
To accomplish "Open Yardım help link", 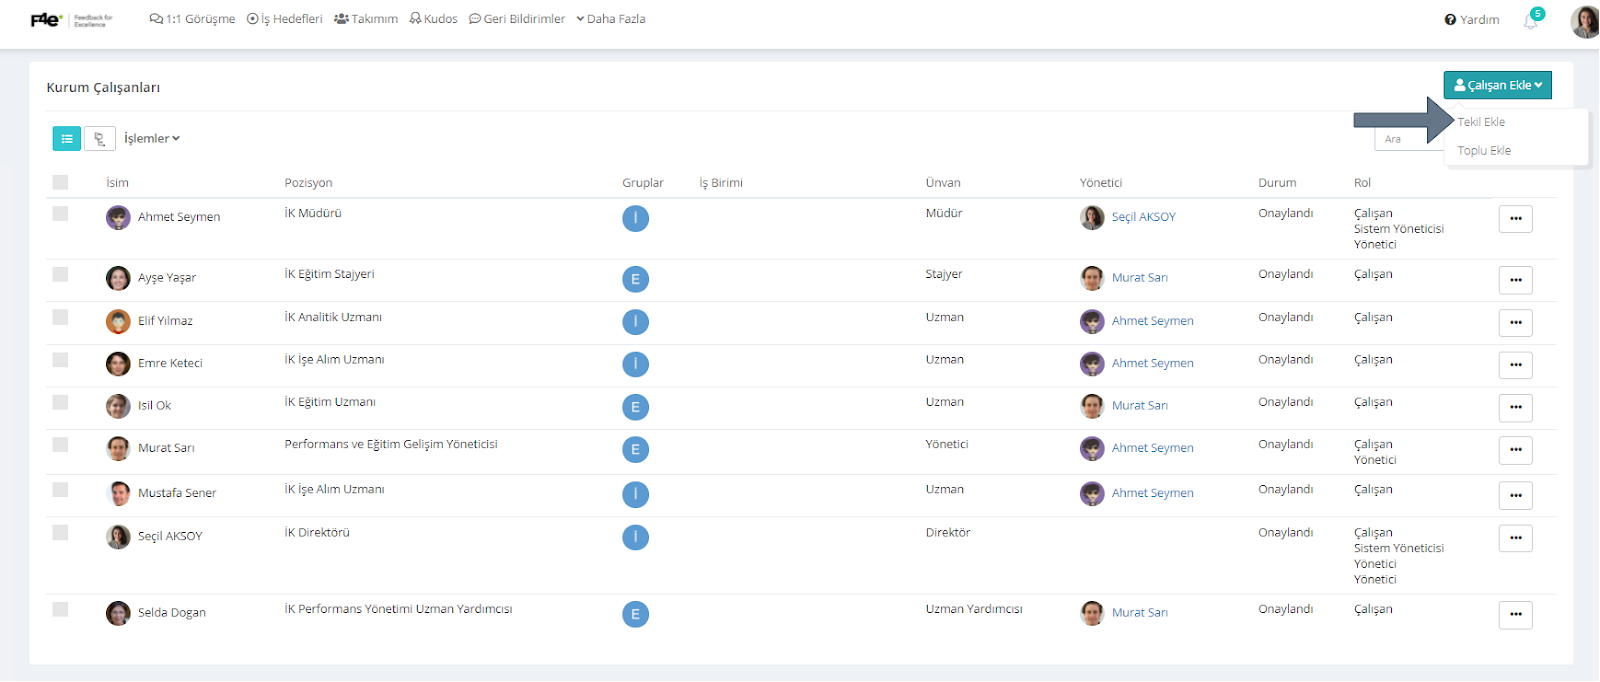I will pyautogui.click(x=1472, y=20).
